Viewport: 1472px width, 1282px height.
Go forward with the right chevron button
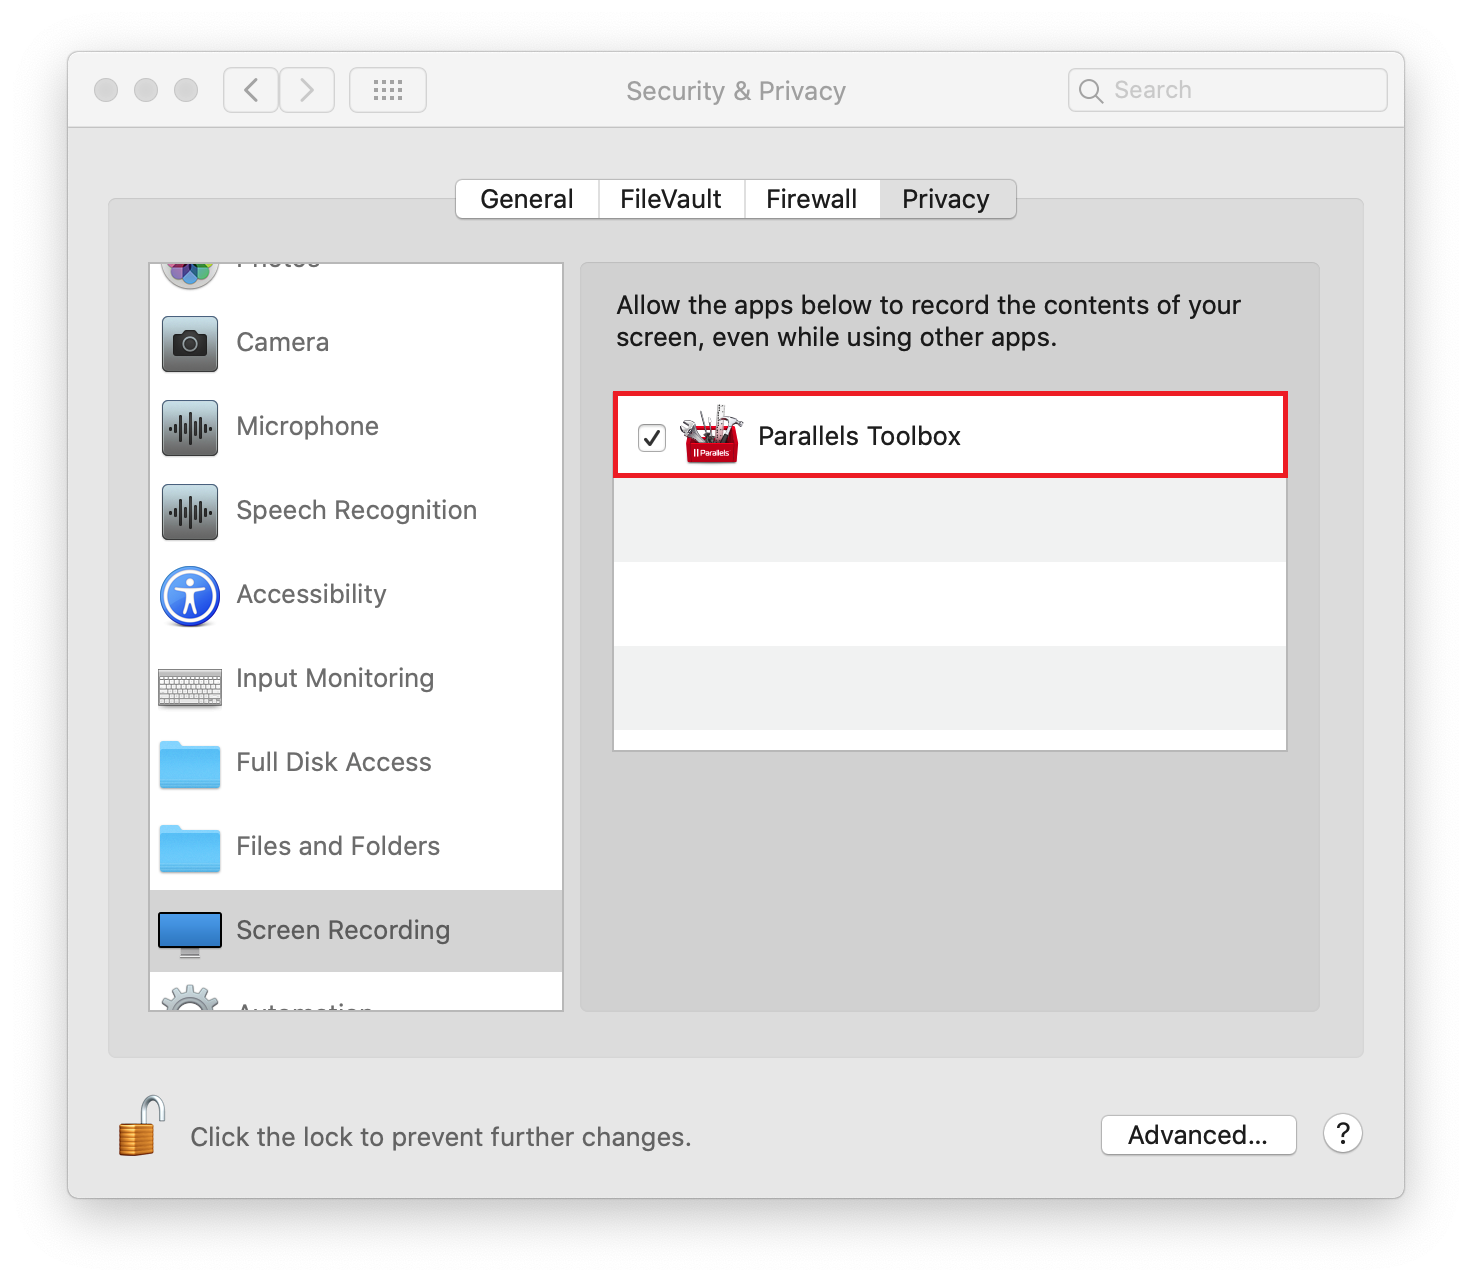307,90
